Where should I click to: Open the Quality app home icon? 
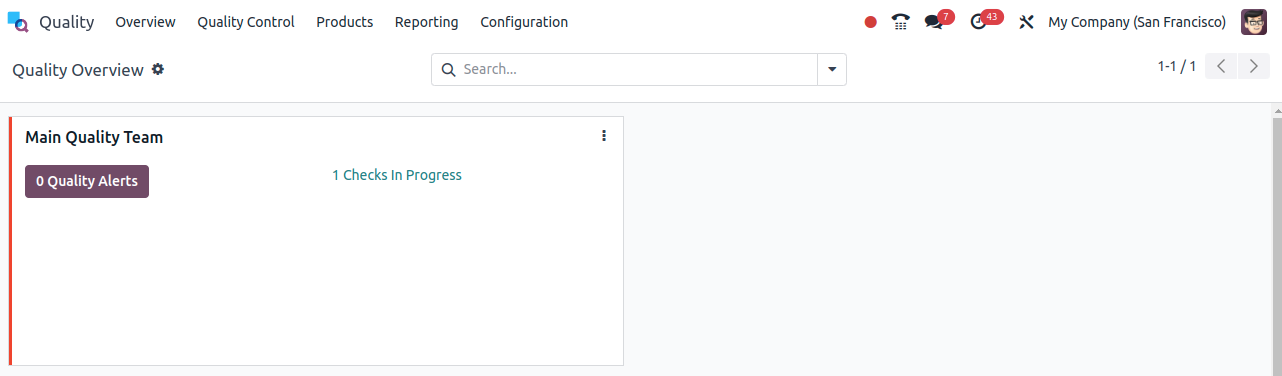(18, 22)
